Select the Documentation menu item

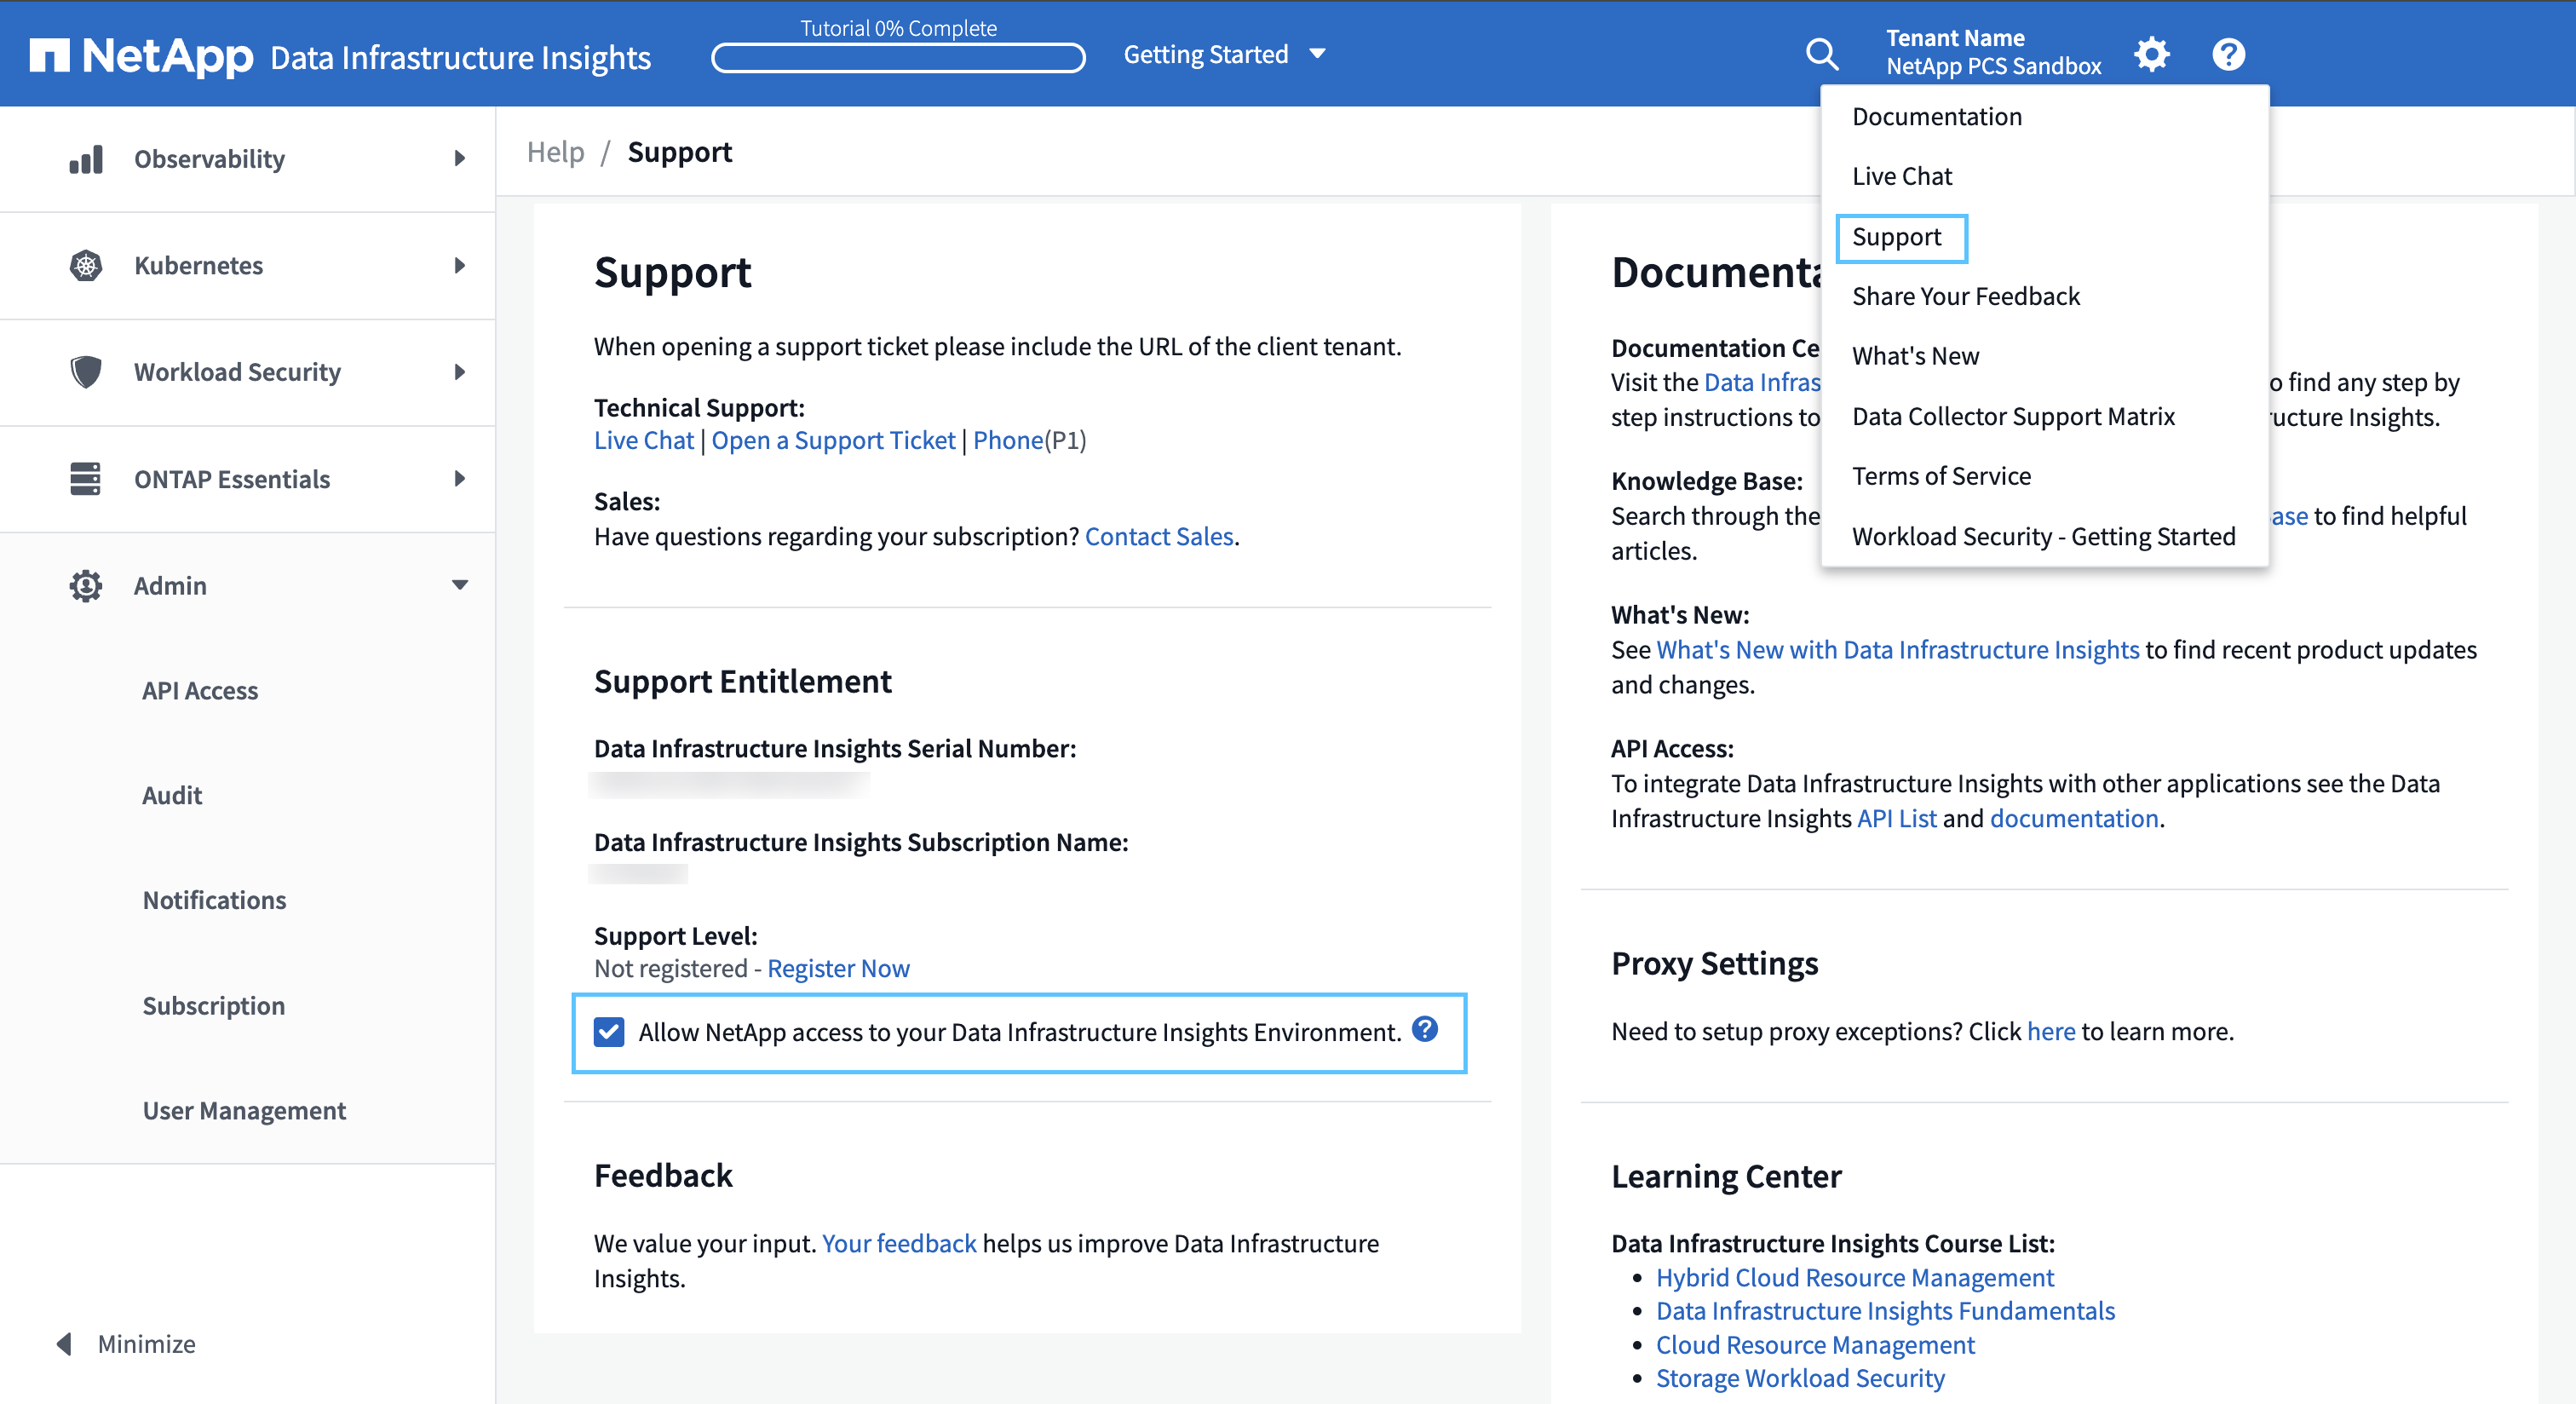point(1936,114)
